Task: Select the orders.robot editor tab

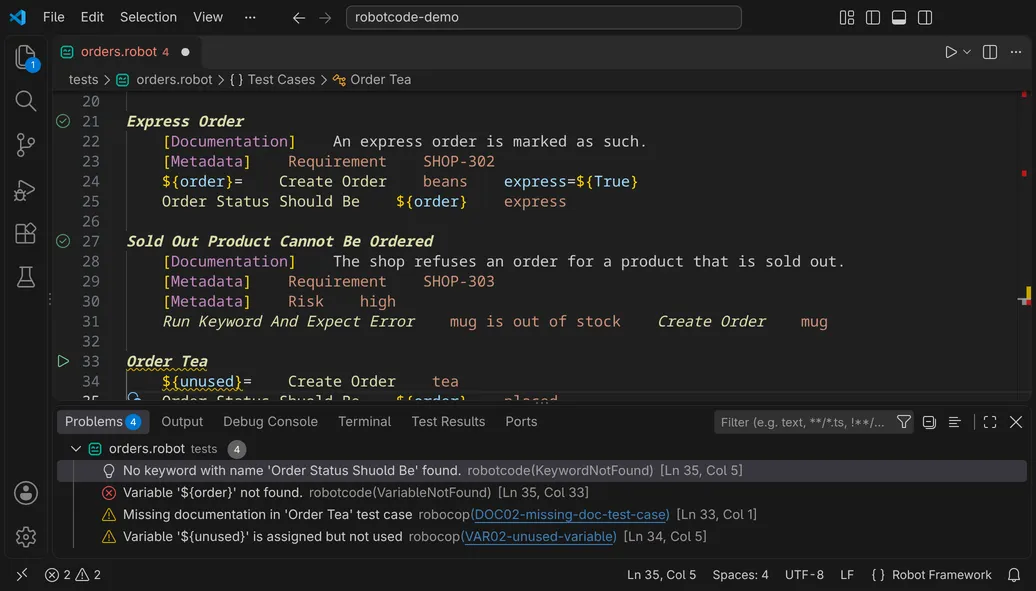Action: (125, 52)
